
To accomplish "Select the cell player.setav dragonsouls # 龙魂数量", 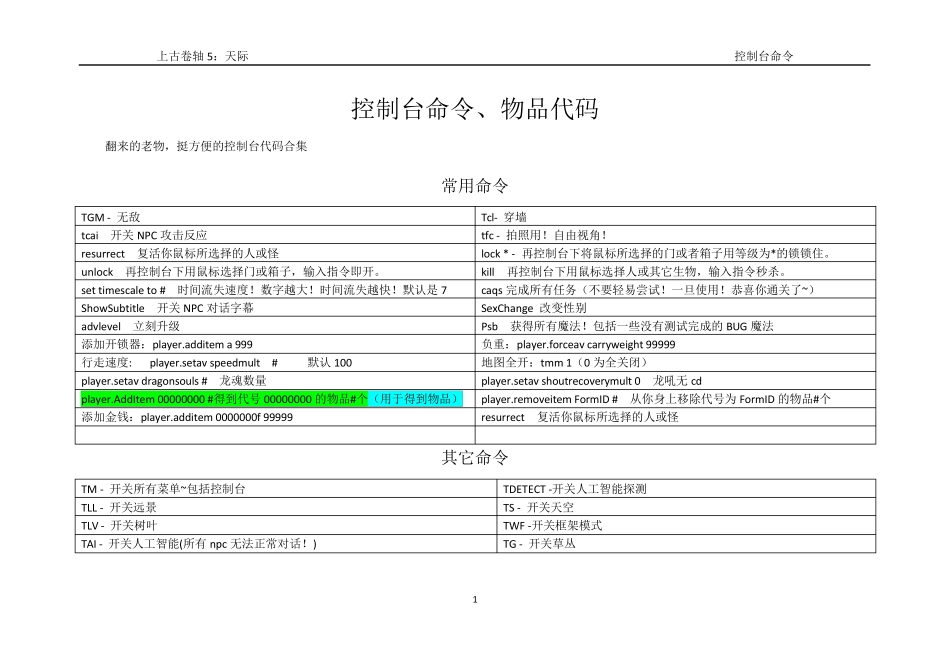I will point(275,380).
